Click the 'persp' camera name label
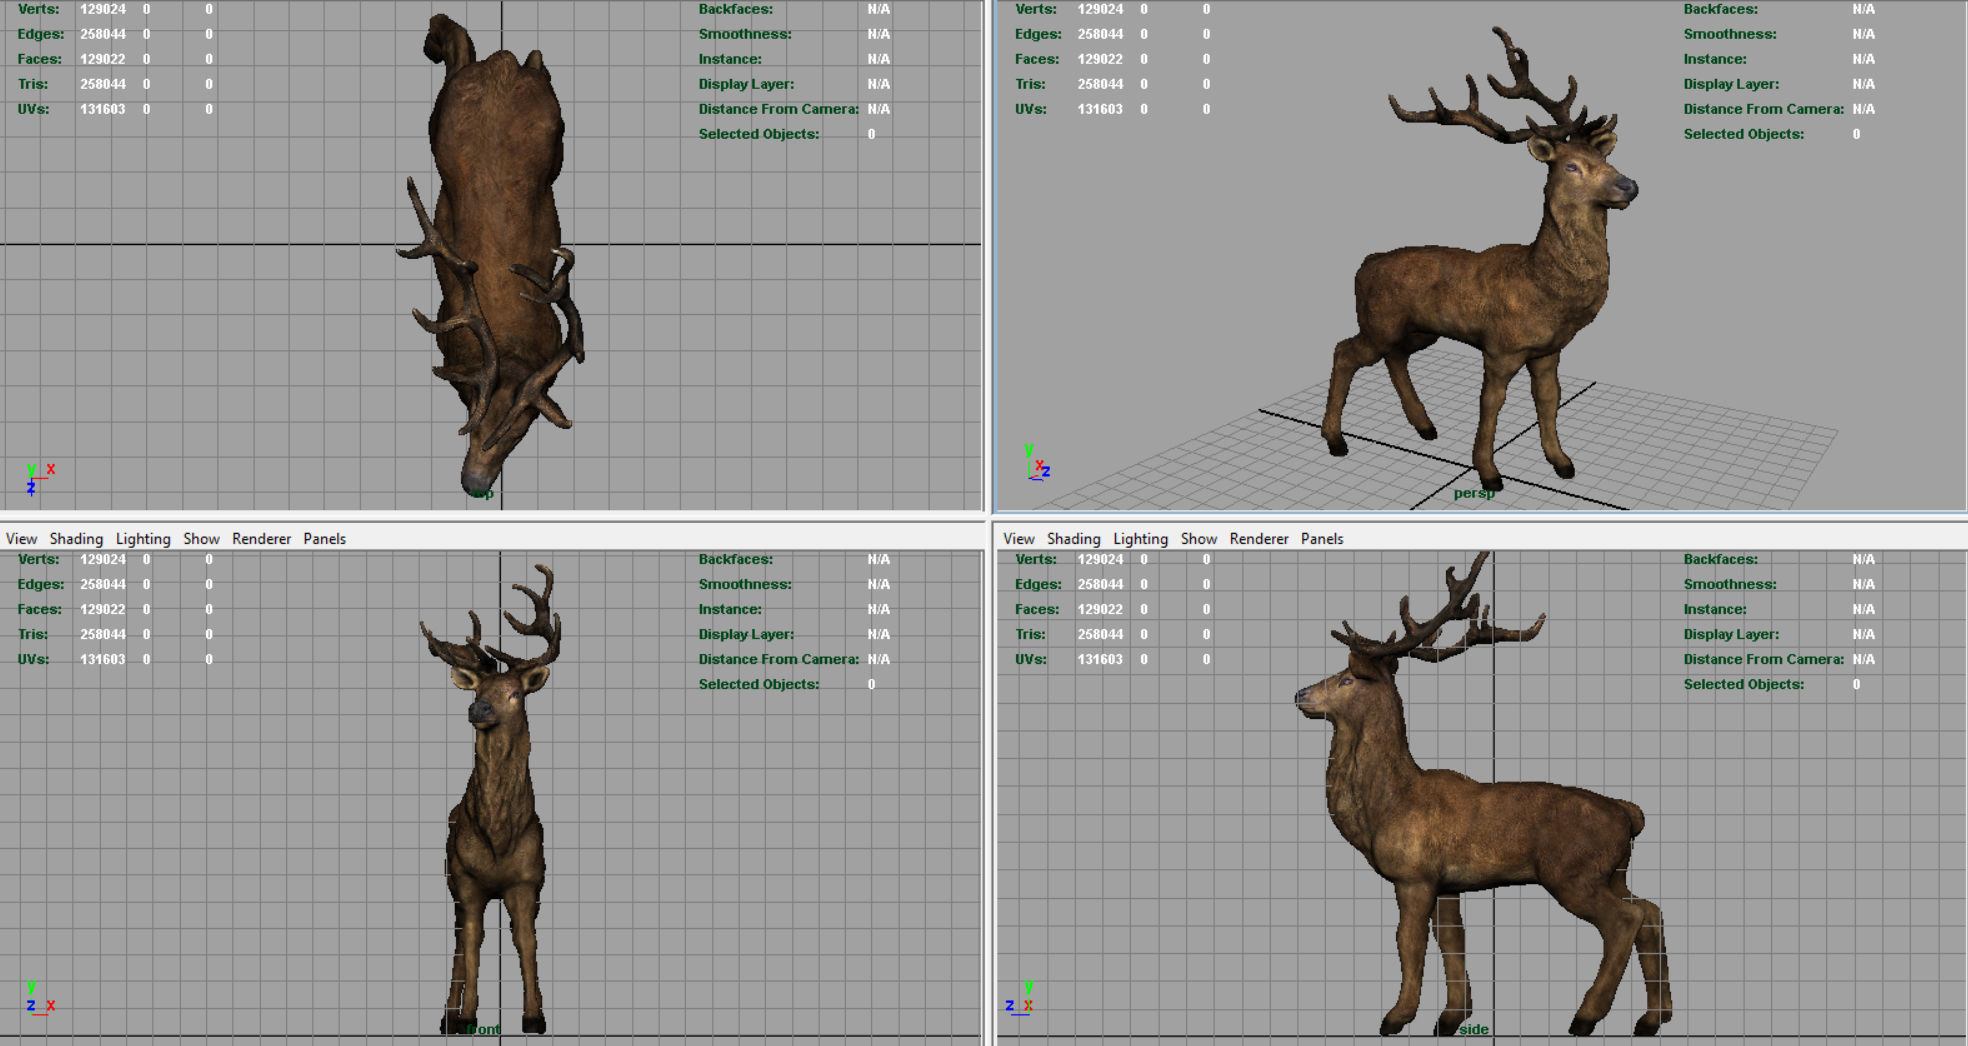Screen dimensions: 1968x1046 [1474, 493]
